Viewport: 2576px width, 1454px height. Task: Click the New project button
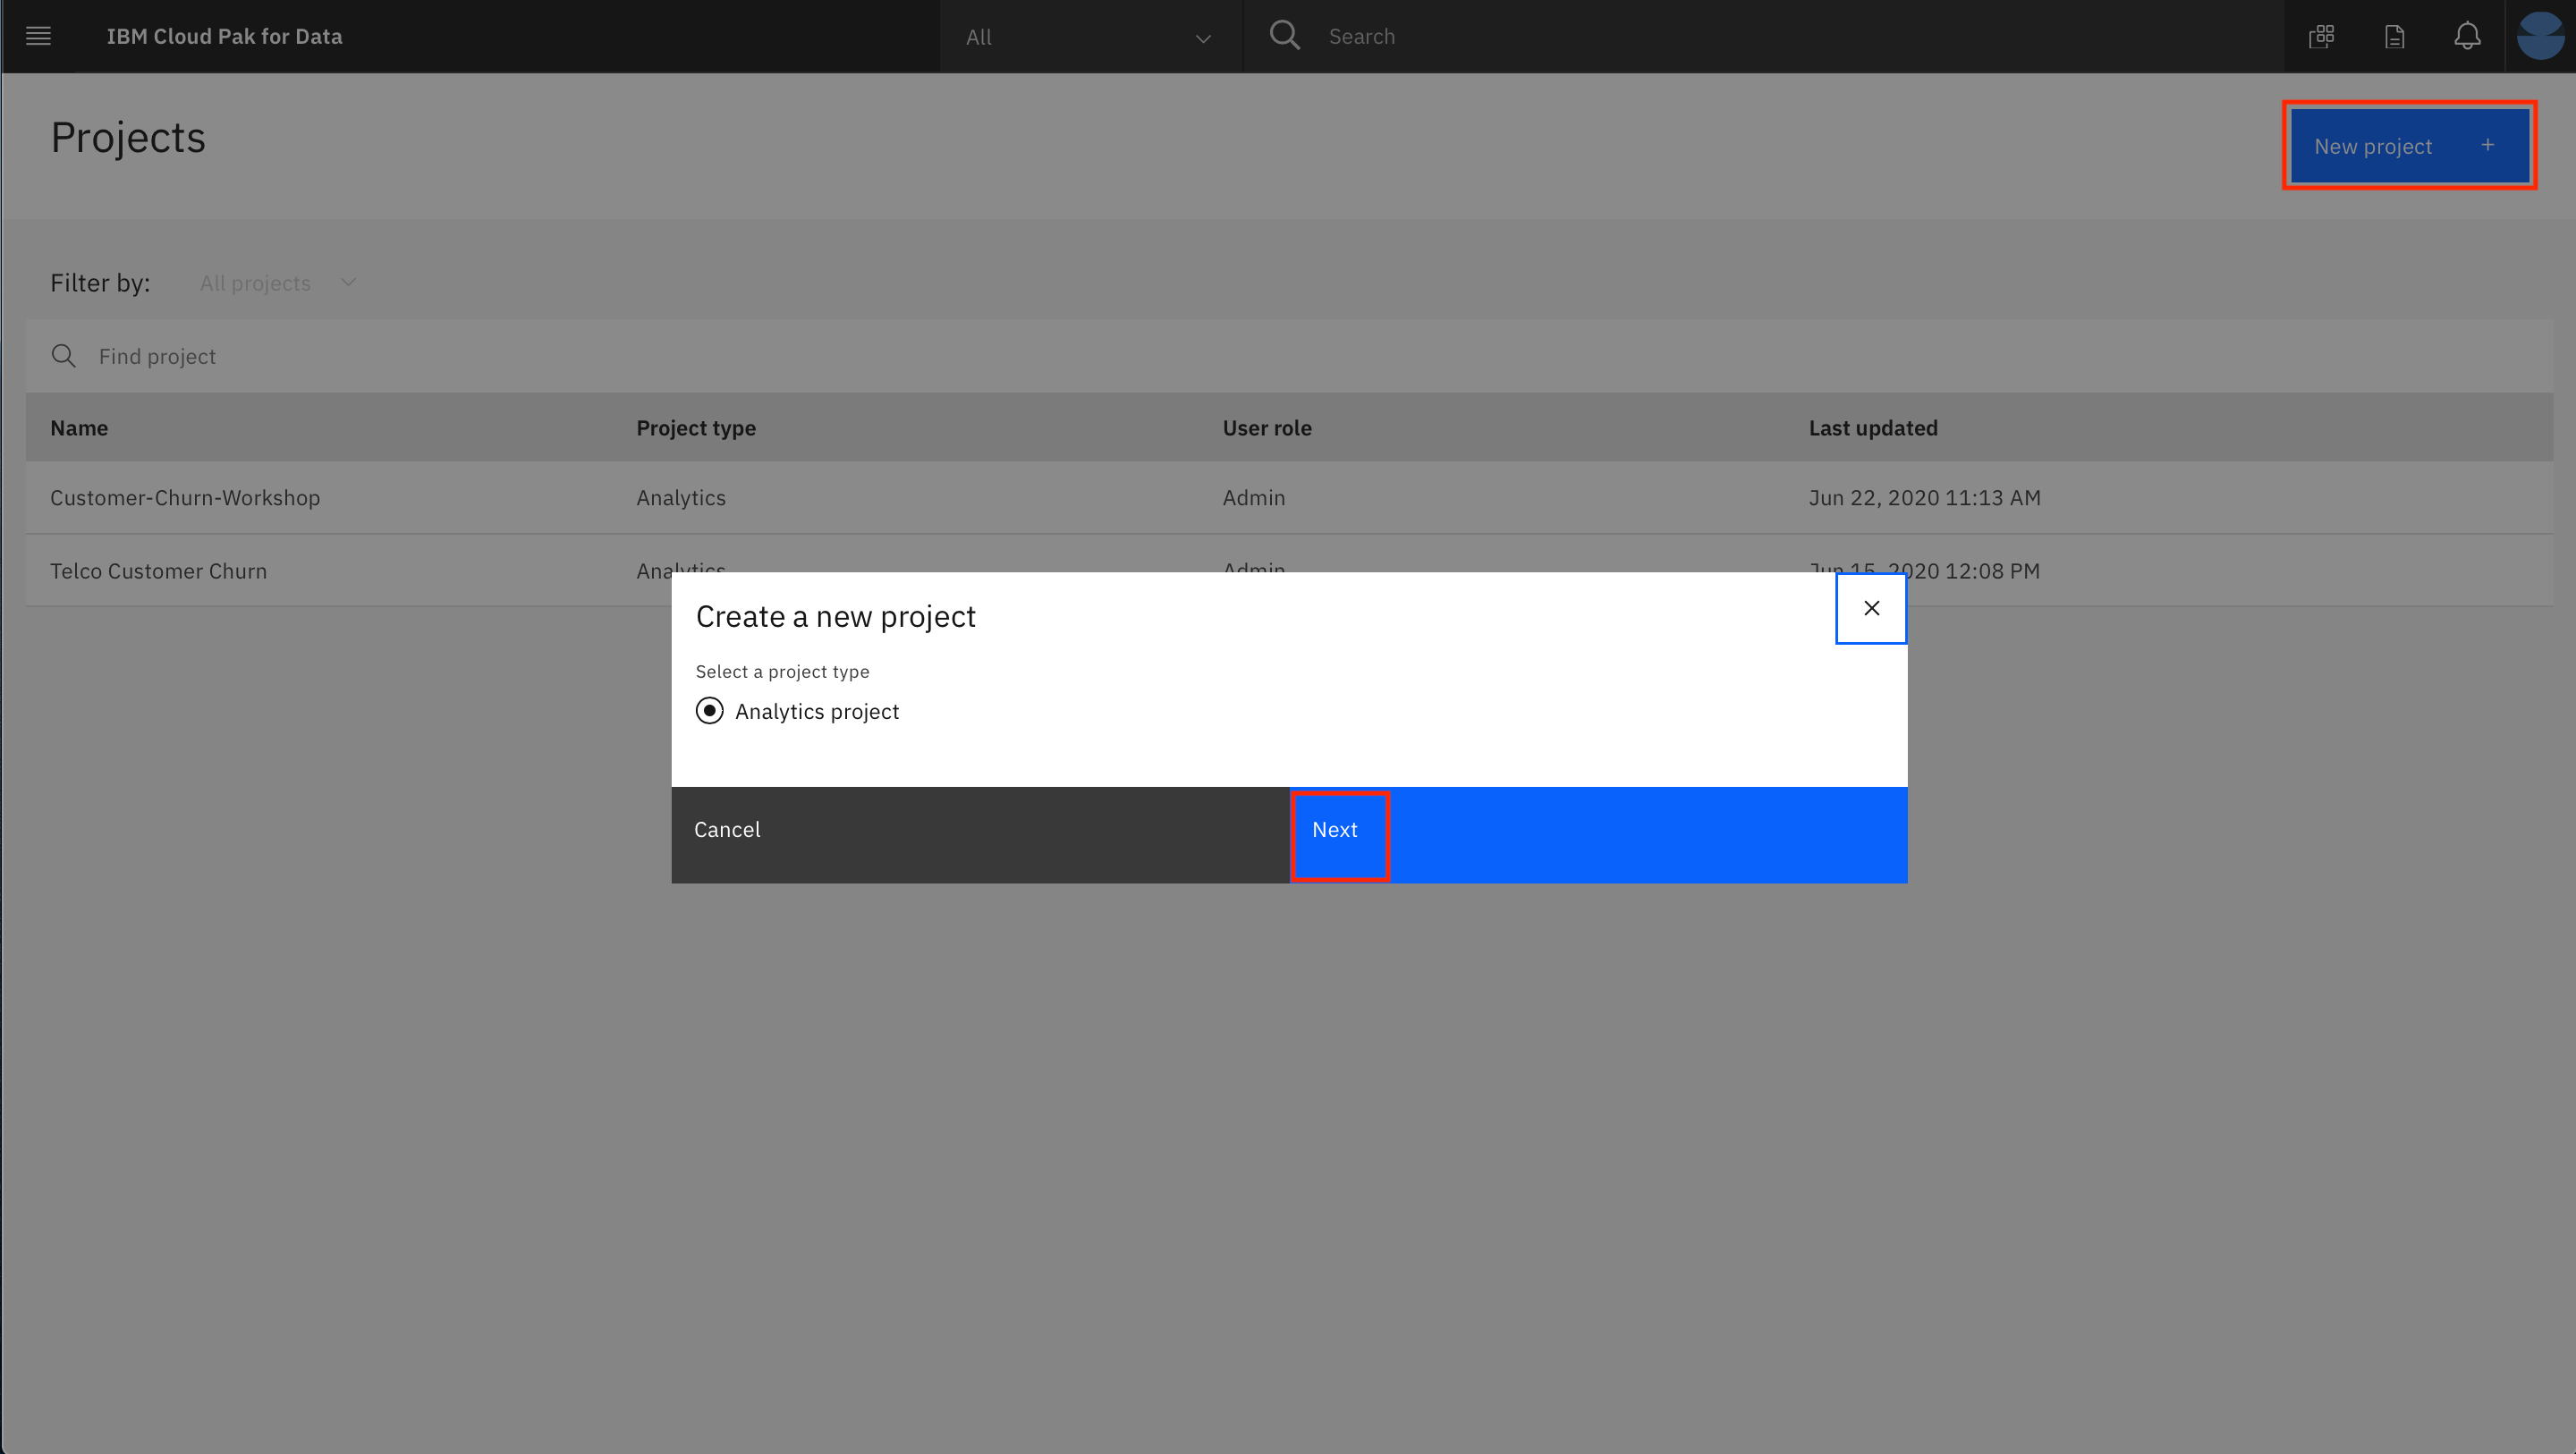pyautogui.click(x=2408, y=146)
